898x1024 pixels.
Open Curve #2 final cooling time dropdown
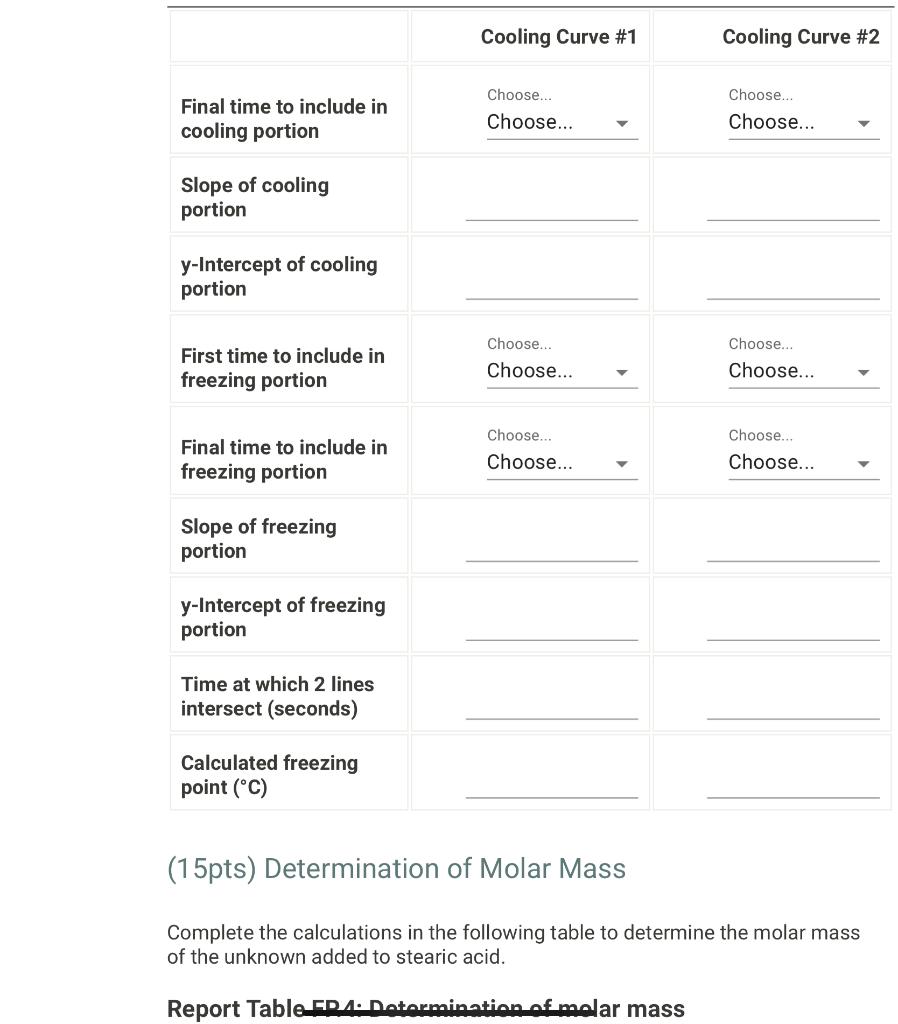(803, 122)
